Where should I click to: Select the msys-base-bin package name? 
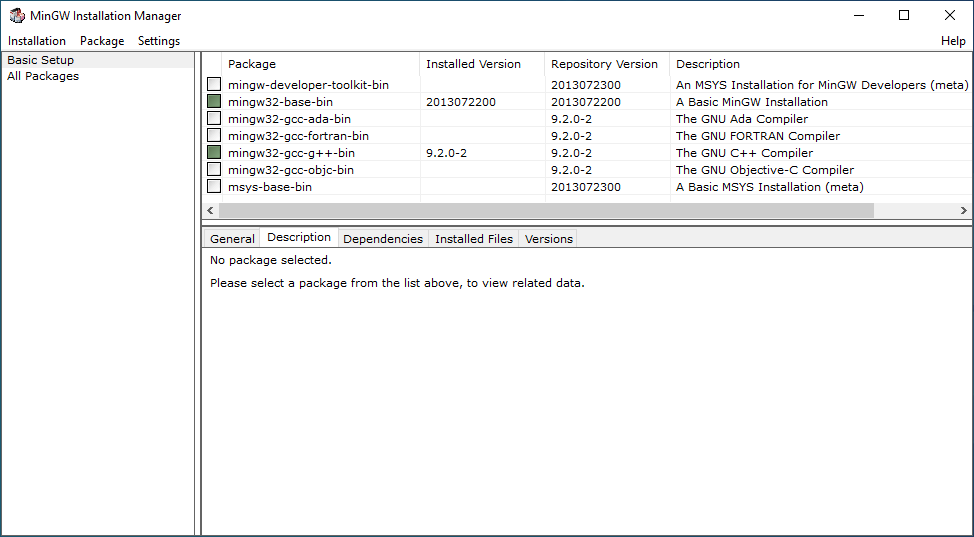270,186
